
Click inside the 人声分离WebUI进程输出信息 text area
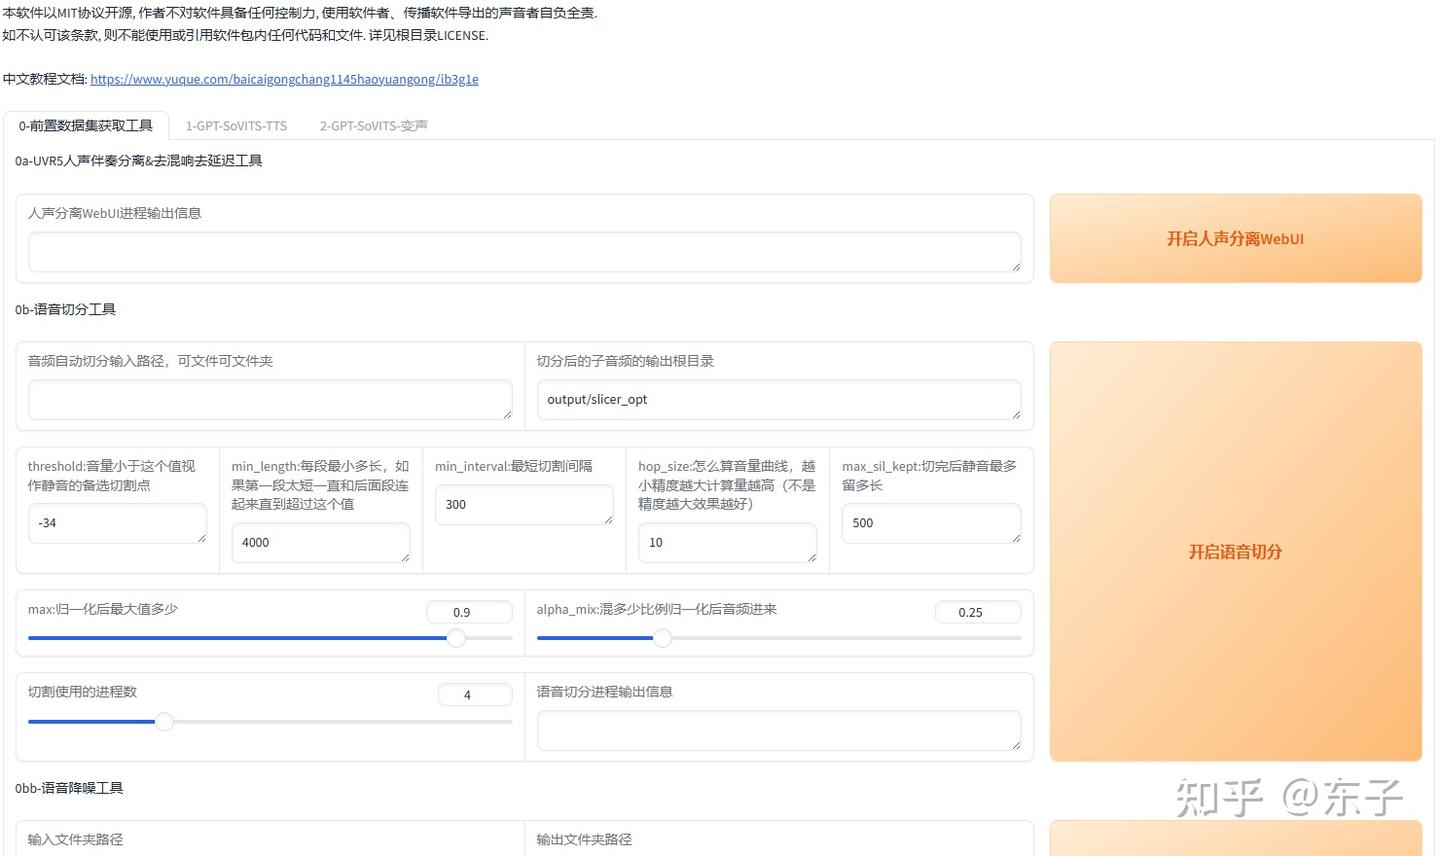click(x=524, y=252)
